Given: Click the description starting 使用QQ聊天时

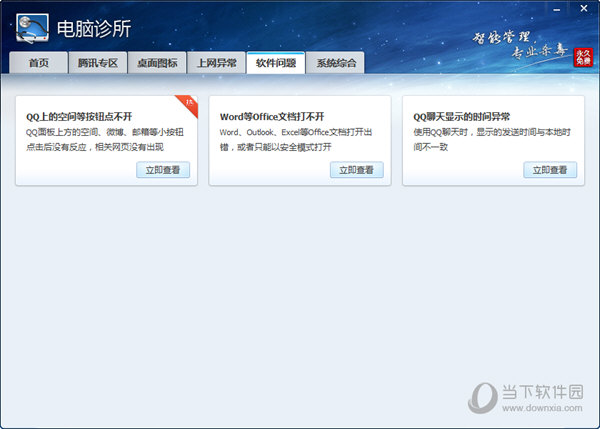Looking at the screenshot, I should coord(492,139).
